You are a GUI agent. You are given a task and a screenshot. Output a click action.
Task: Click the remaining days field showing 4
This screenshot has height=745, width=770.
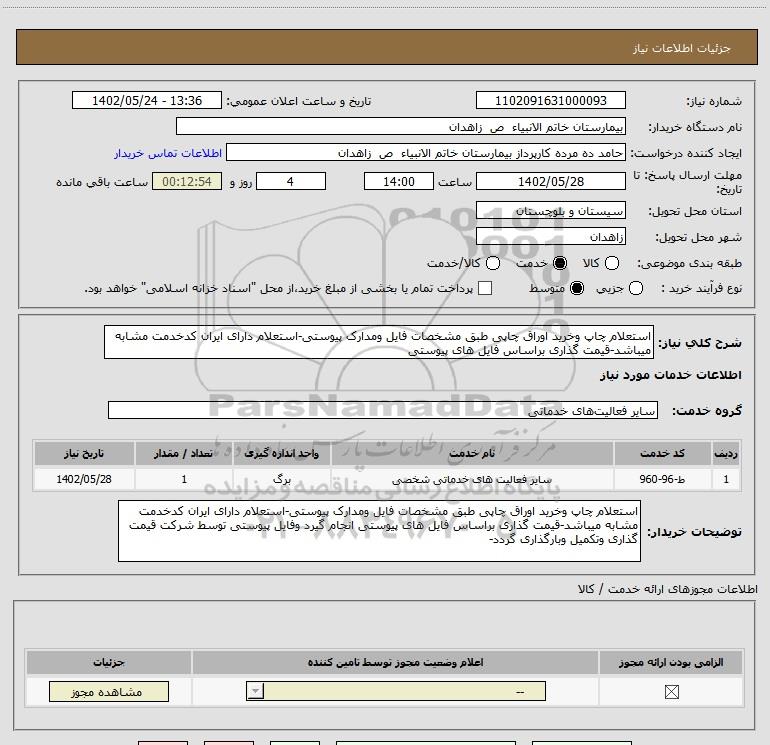291,181
